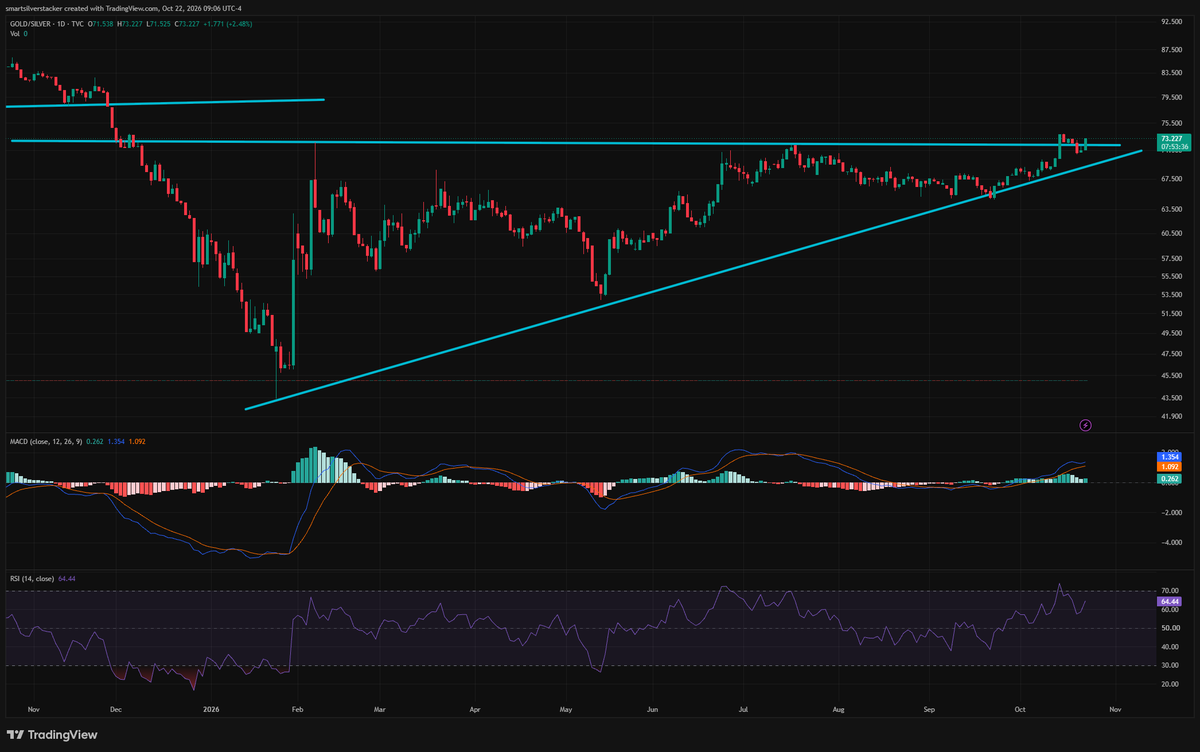This screenshot has width=1200, height=752.
Task: Click the 30.00 RSI axis label
Action: coord(1169,665)
